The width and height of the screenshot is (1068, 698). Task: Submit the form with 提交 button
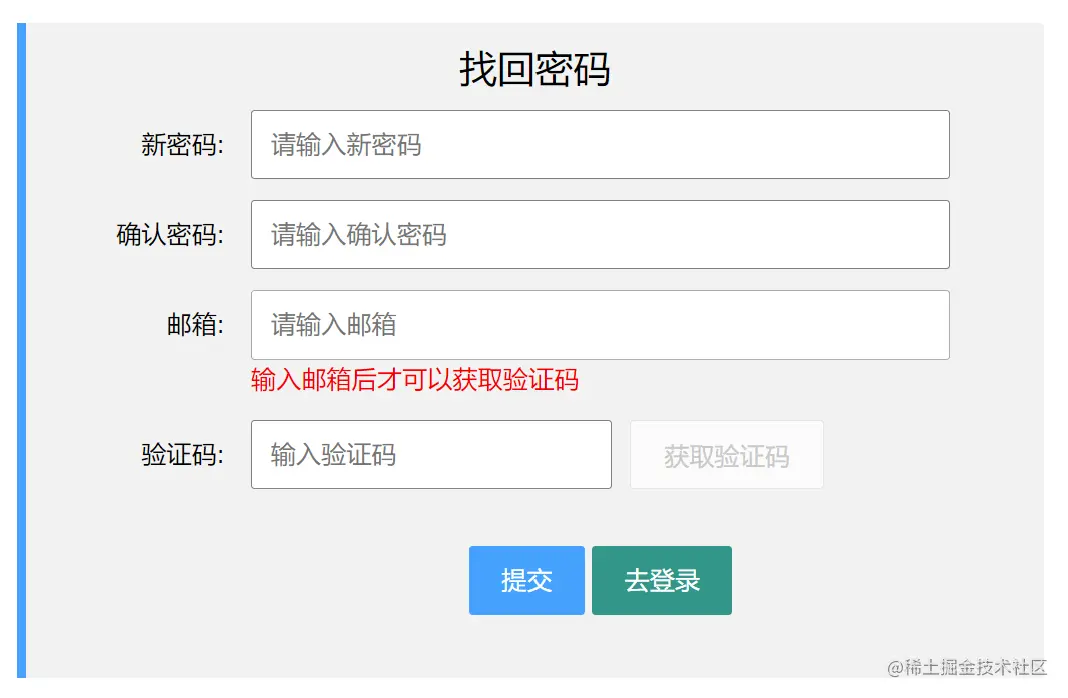click(x=527, y=580)
